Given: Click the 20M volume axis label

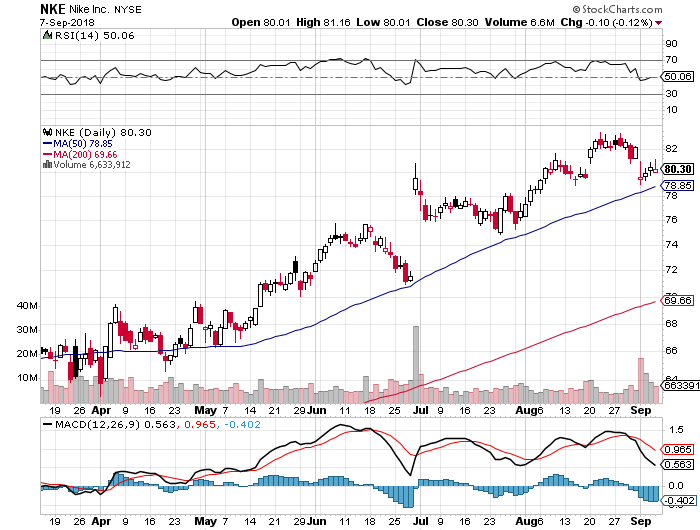Looking at the screenshot, I should 27,354.
